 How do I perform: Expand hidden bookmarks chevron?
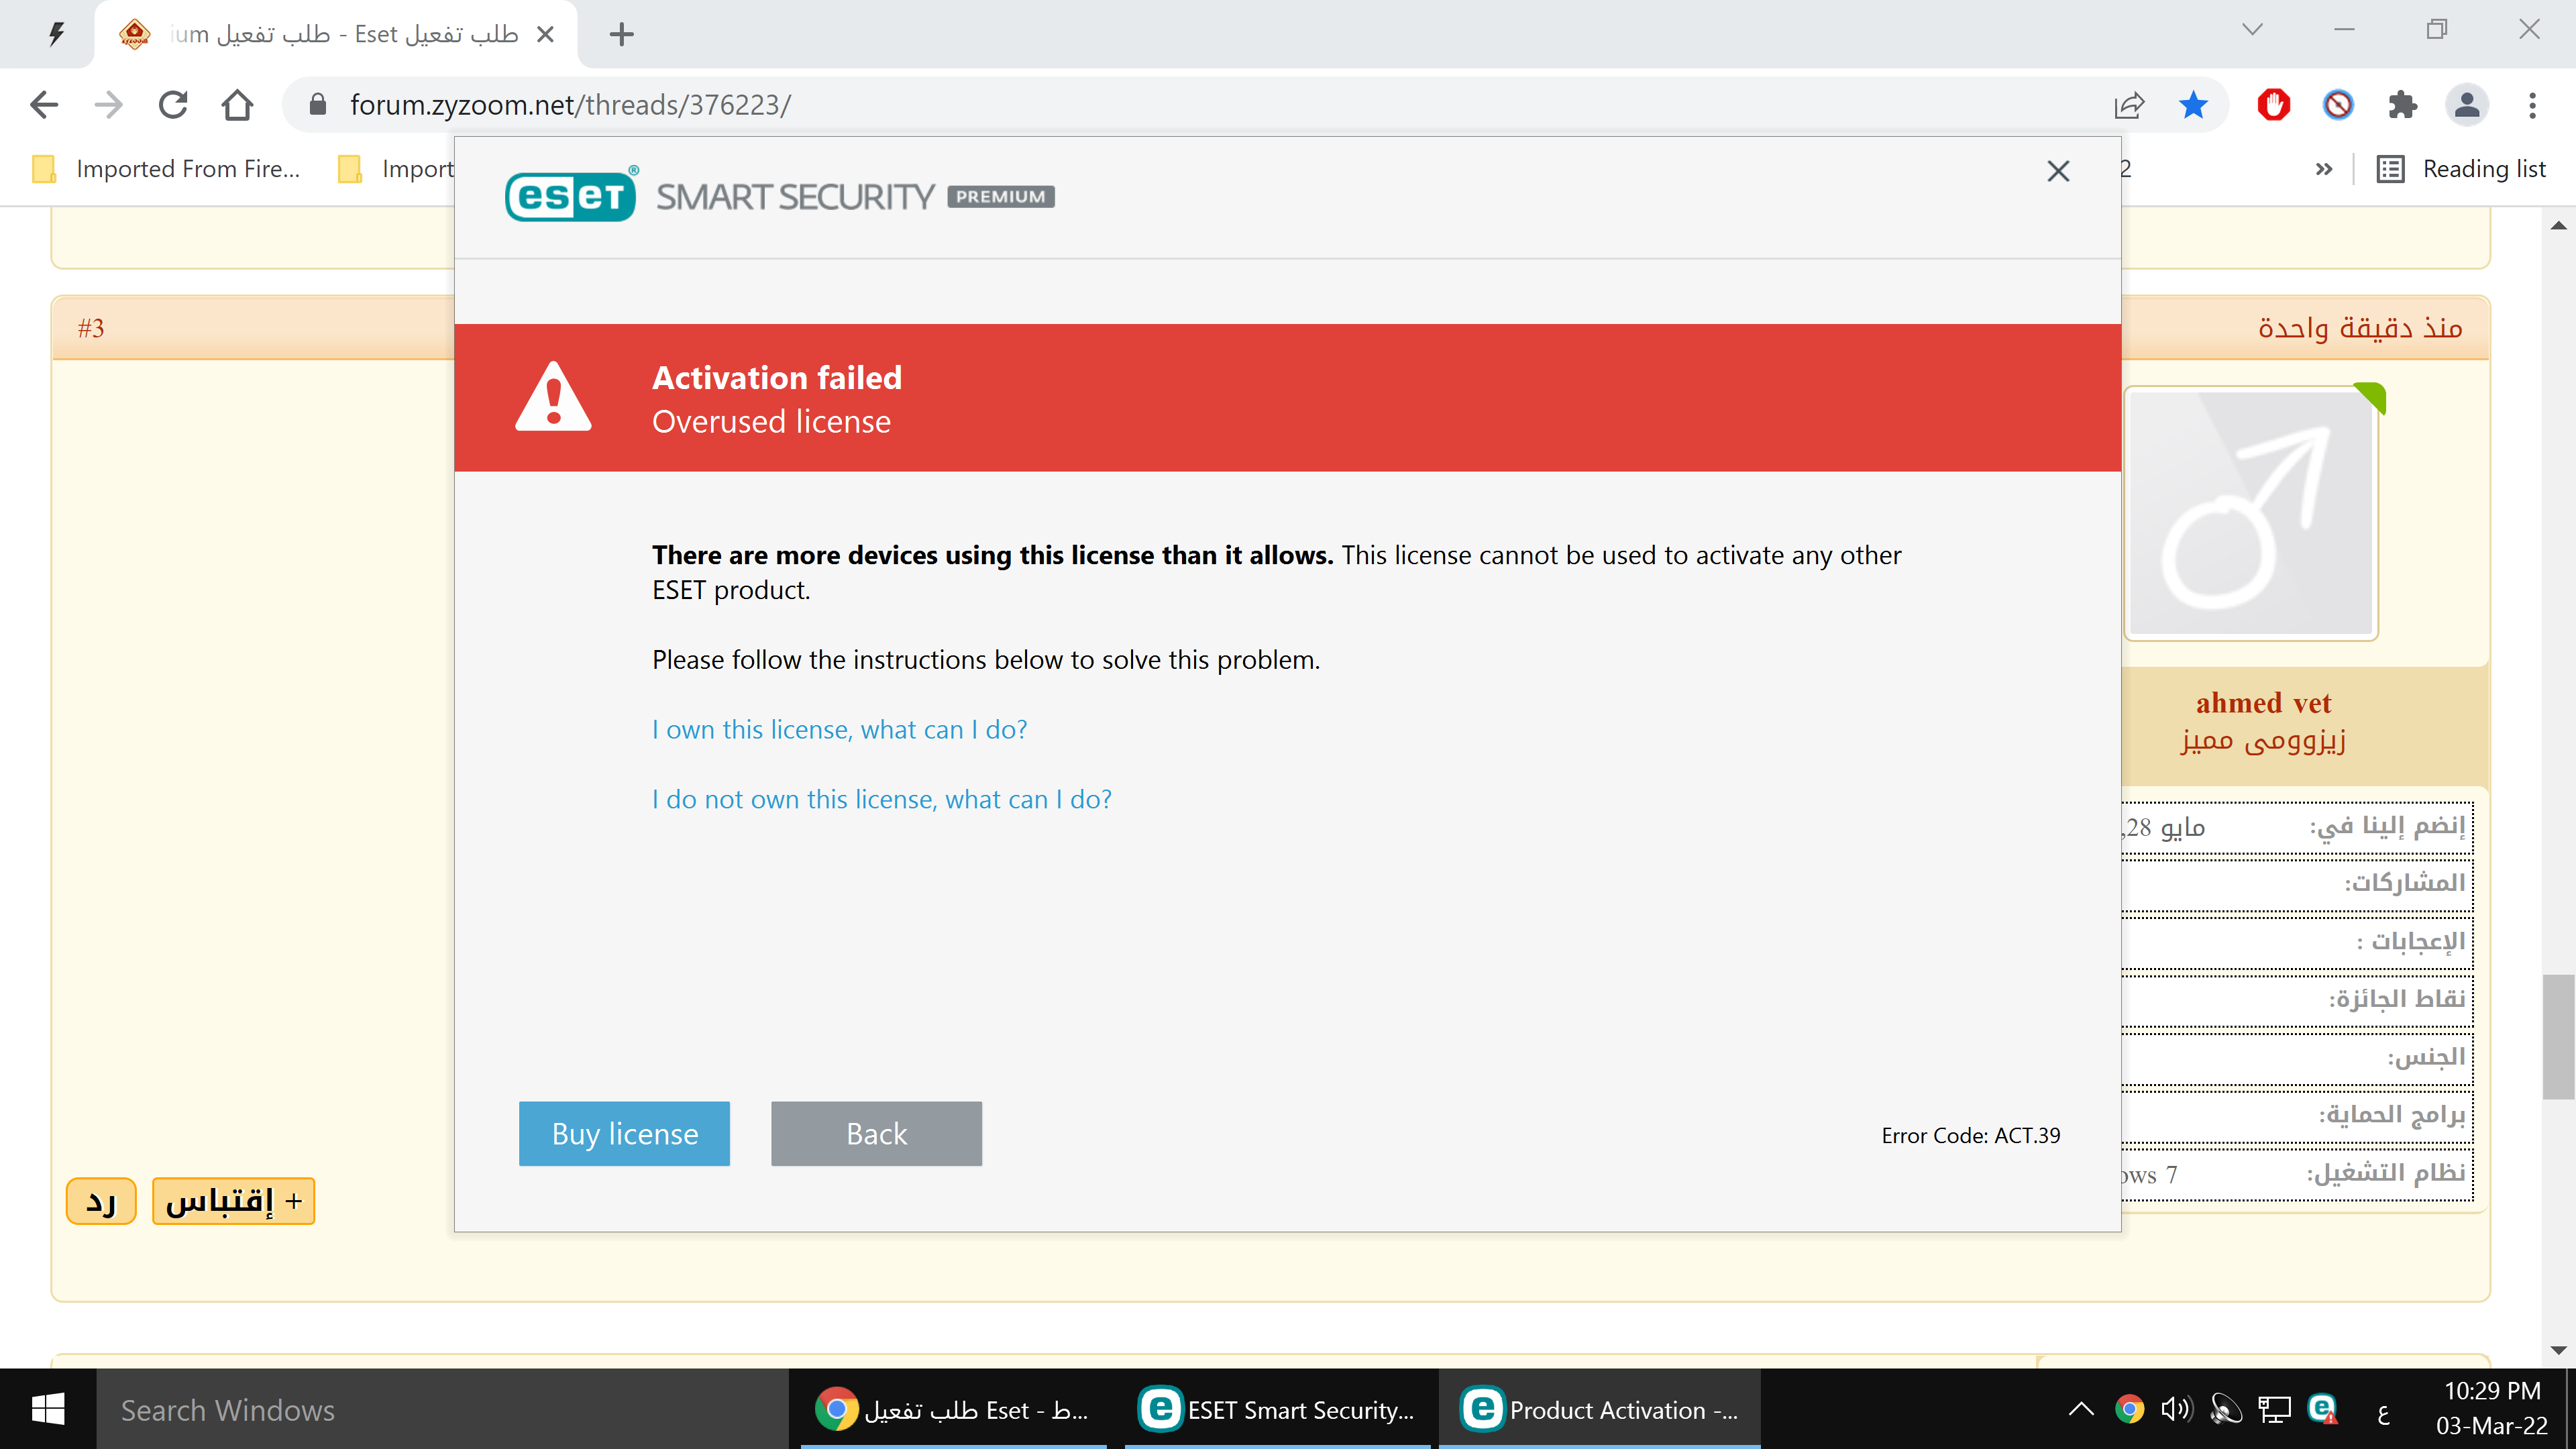(2324, 169)
